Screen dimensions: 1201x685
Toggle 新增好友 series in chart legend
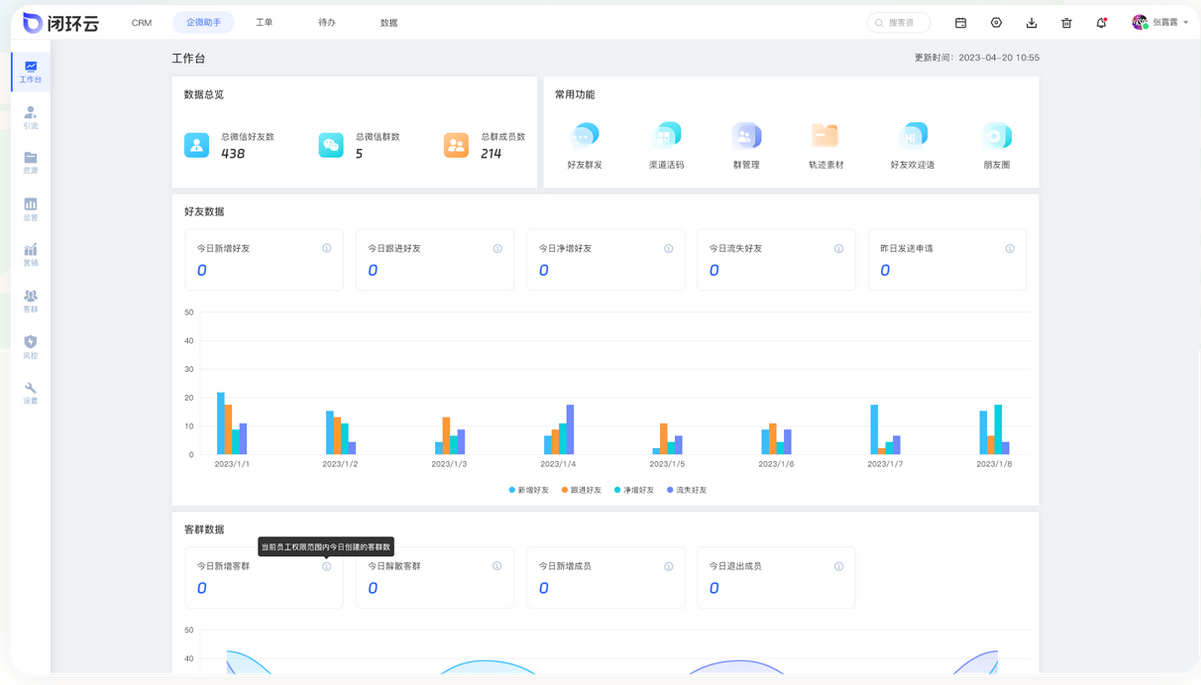[529, 490]
